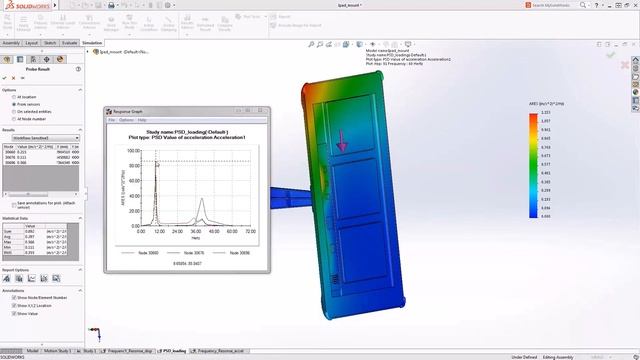Open the sensor list dropdown under Results

click(45, 138)
